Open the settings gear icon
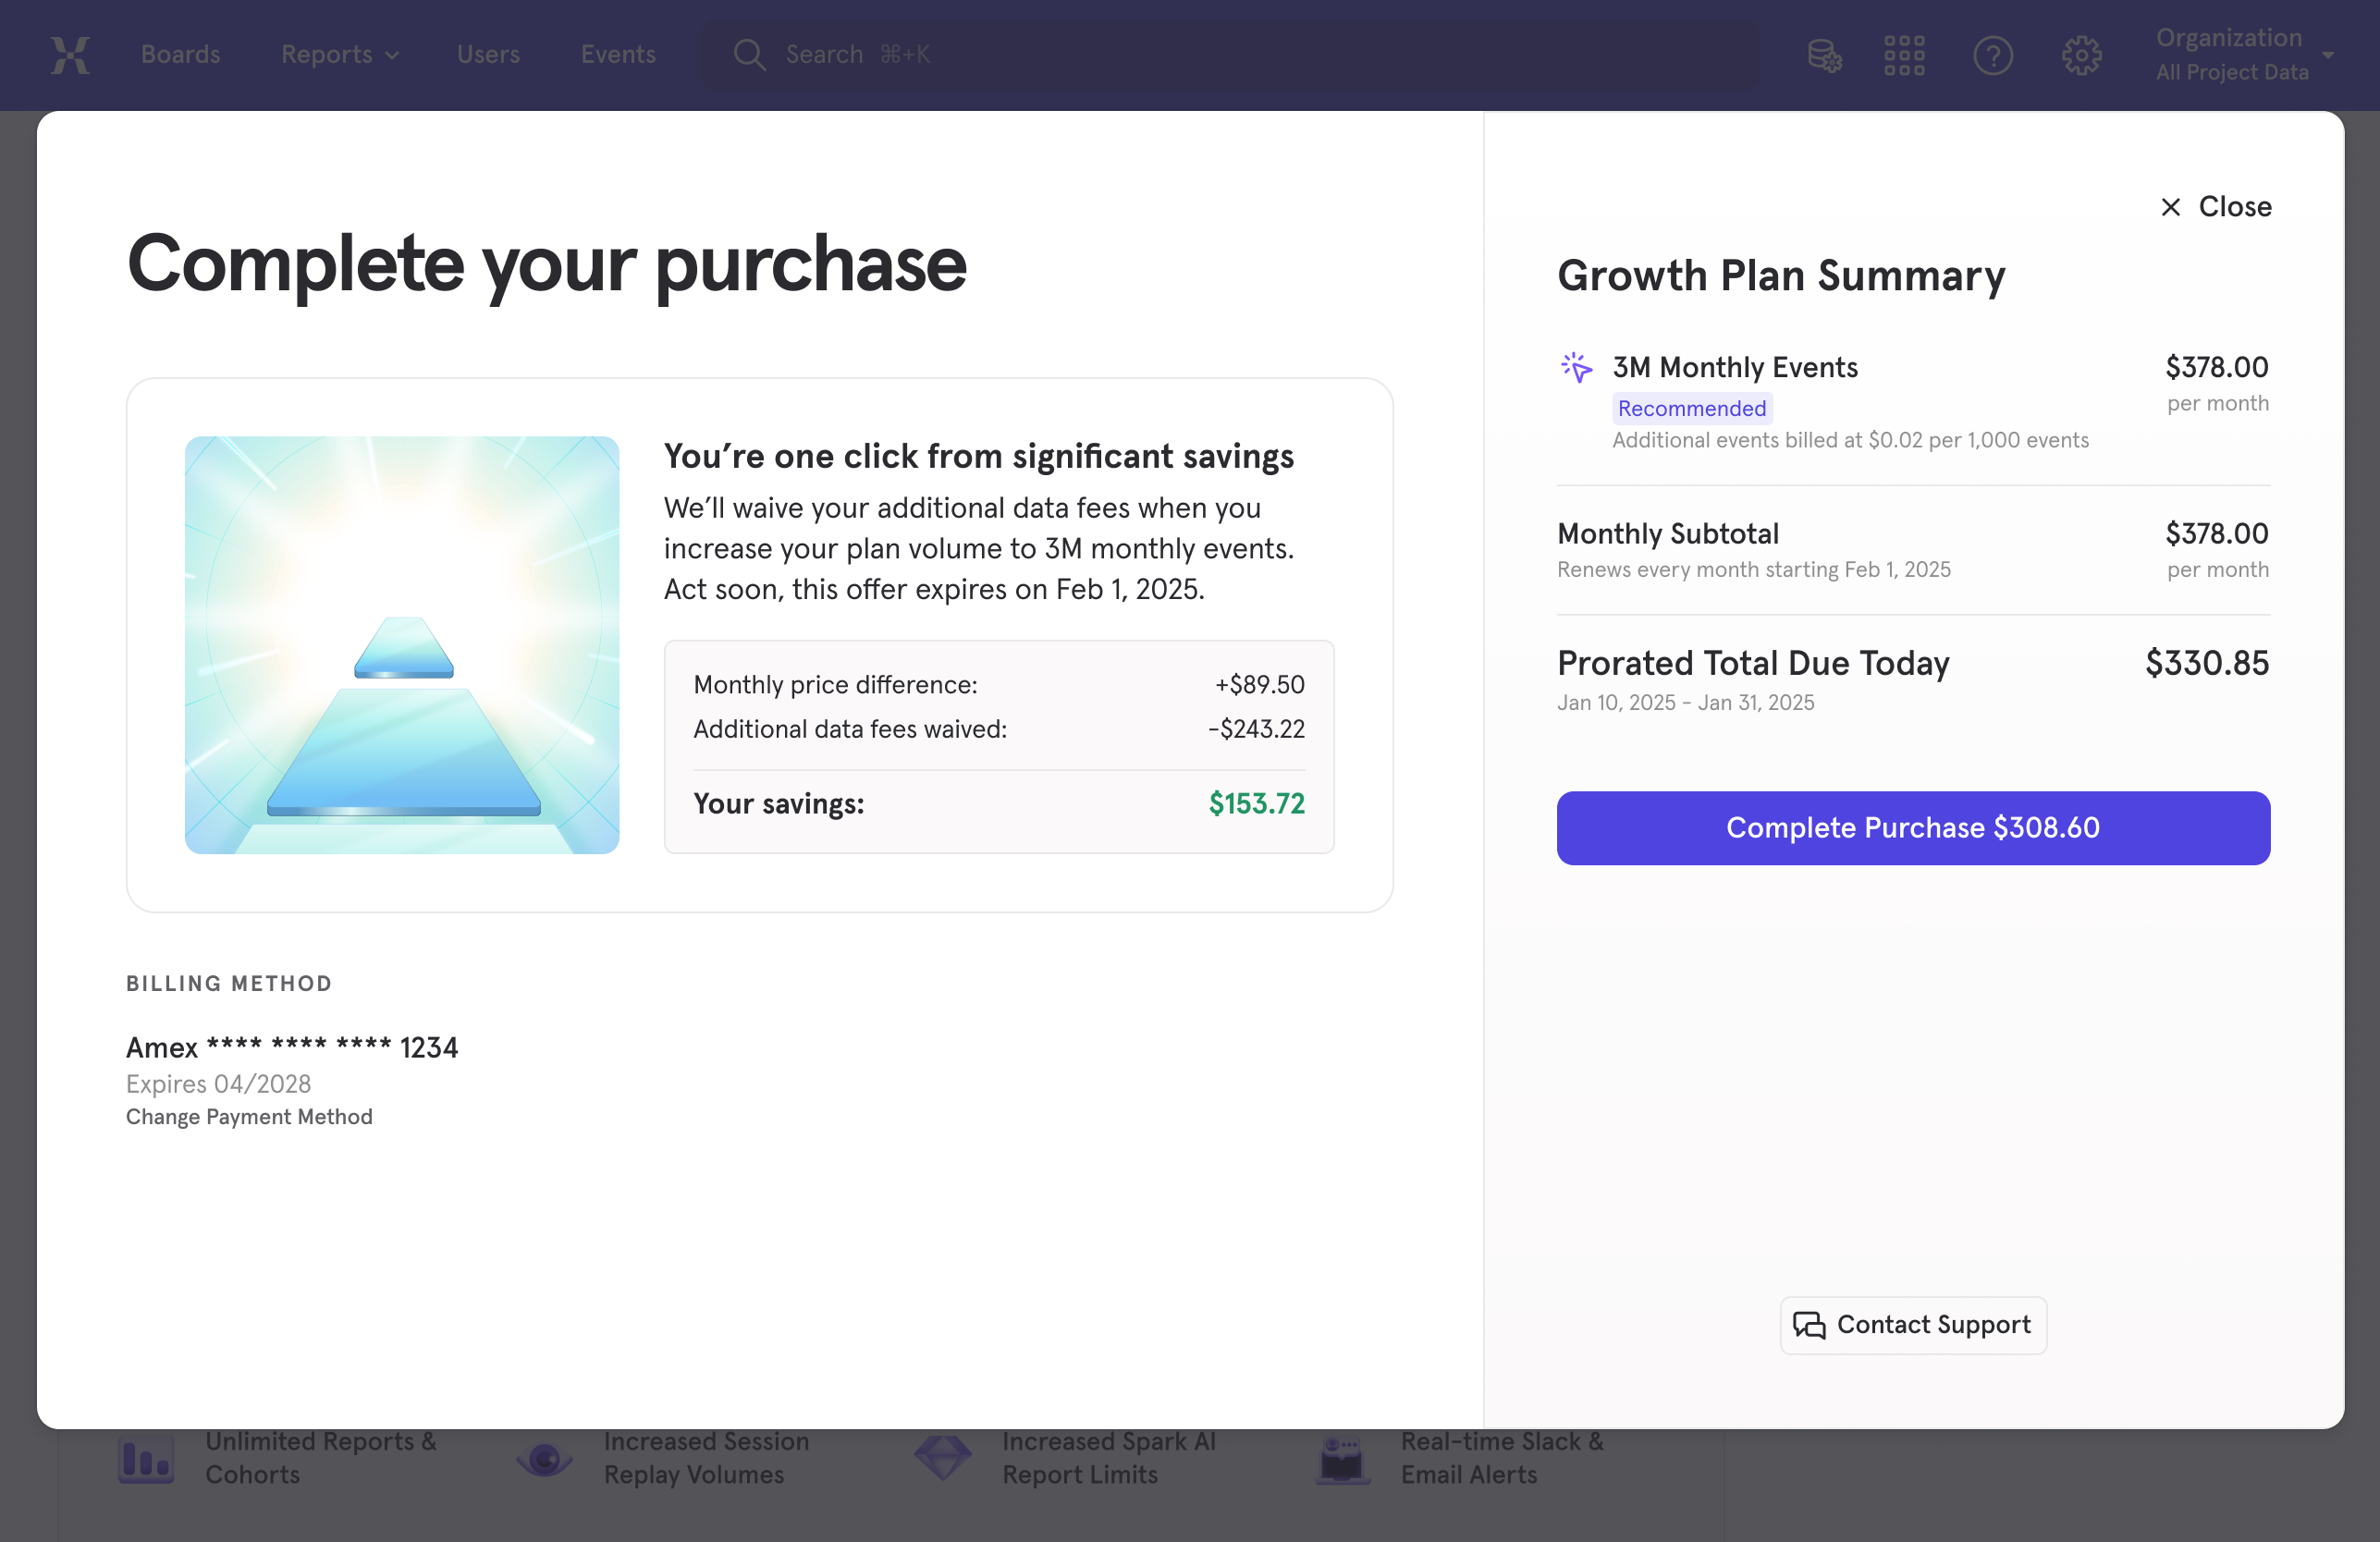2380x1542 pixels. tap(2081, 55)
